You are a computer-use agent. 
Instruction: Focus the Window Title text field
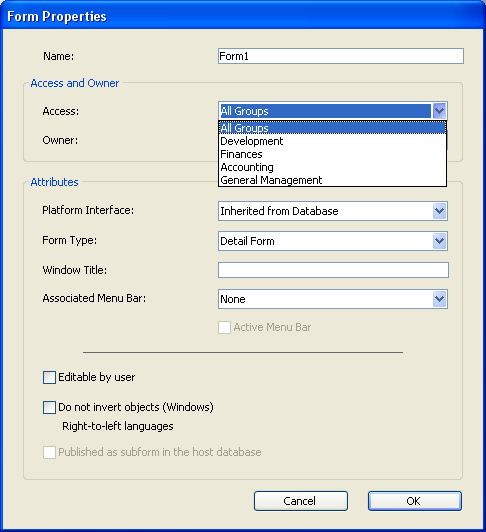pos(333,270)
